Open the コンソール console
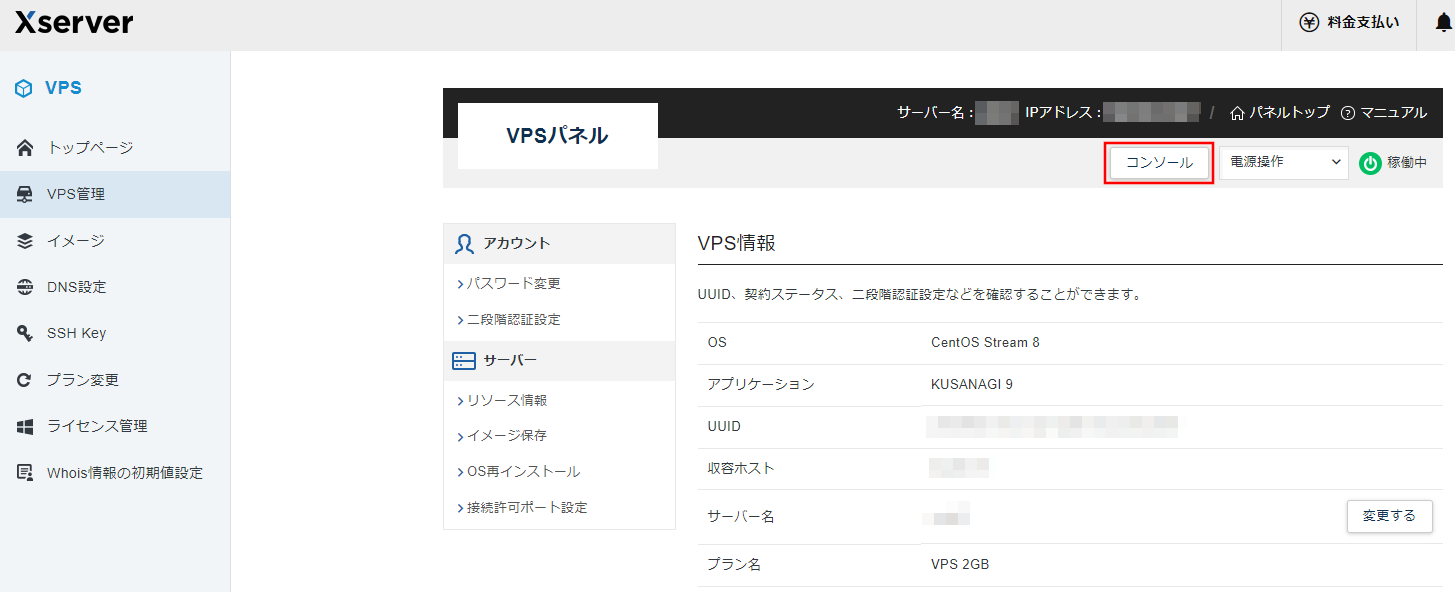 (1158, 162)
